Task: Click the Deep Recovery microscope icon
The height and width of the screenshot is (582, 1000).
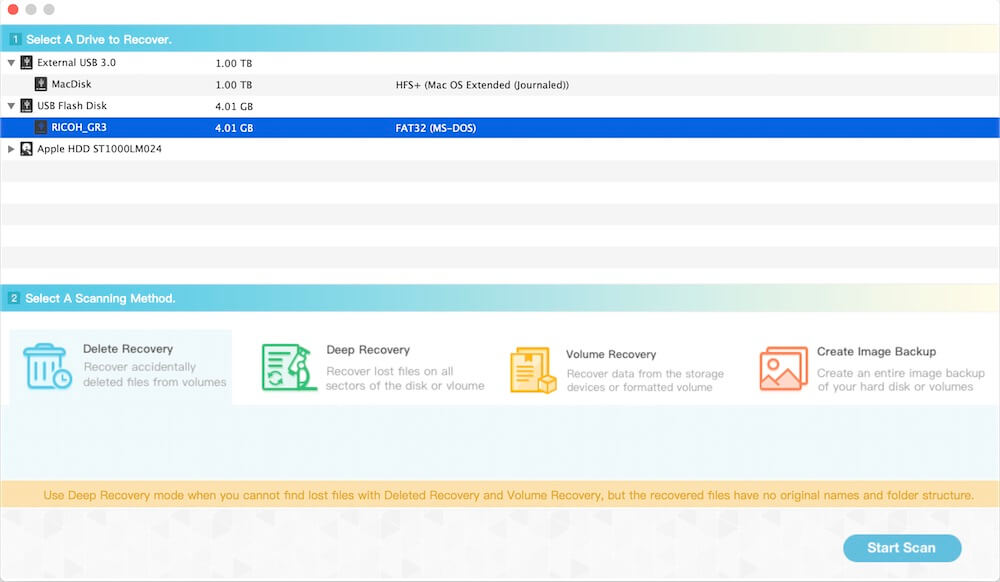Action: [289, 367]
